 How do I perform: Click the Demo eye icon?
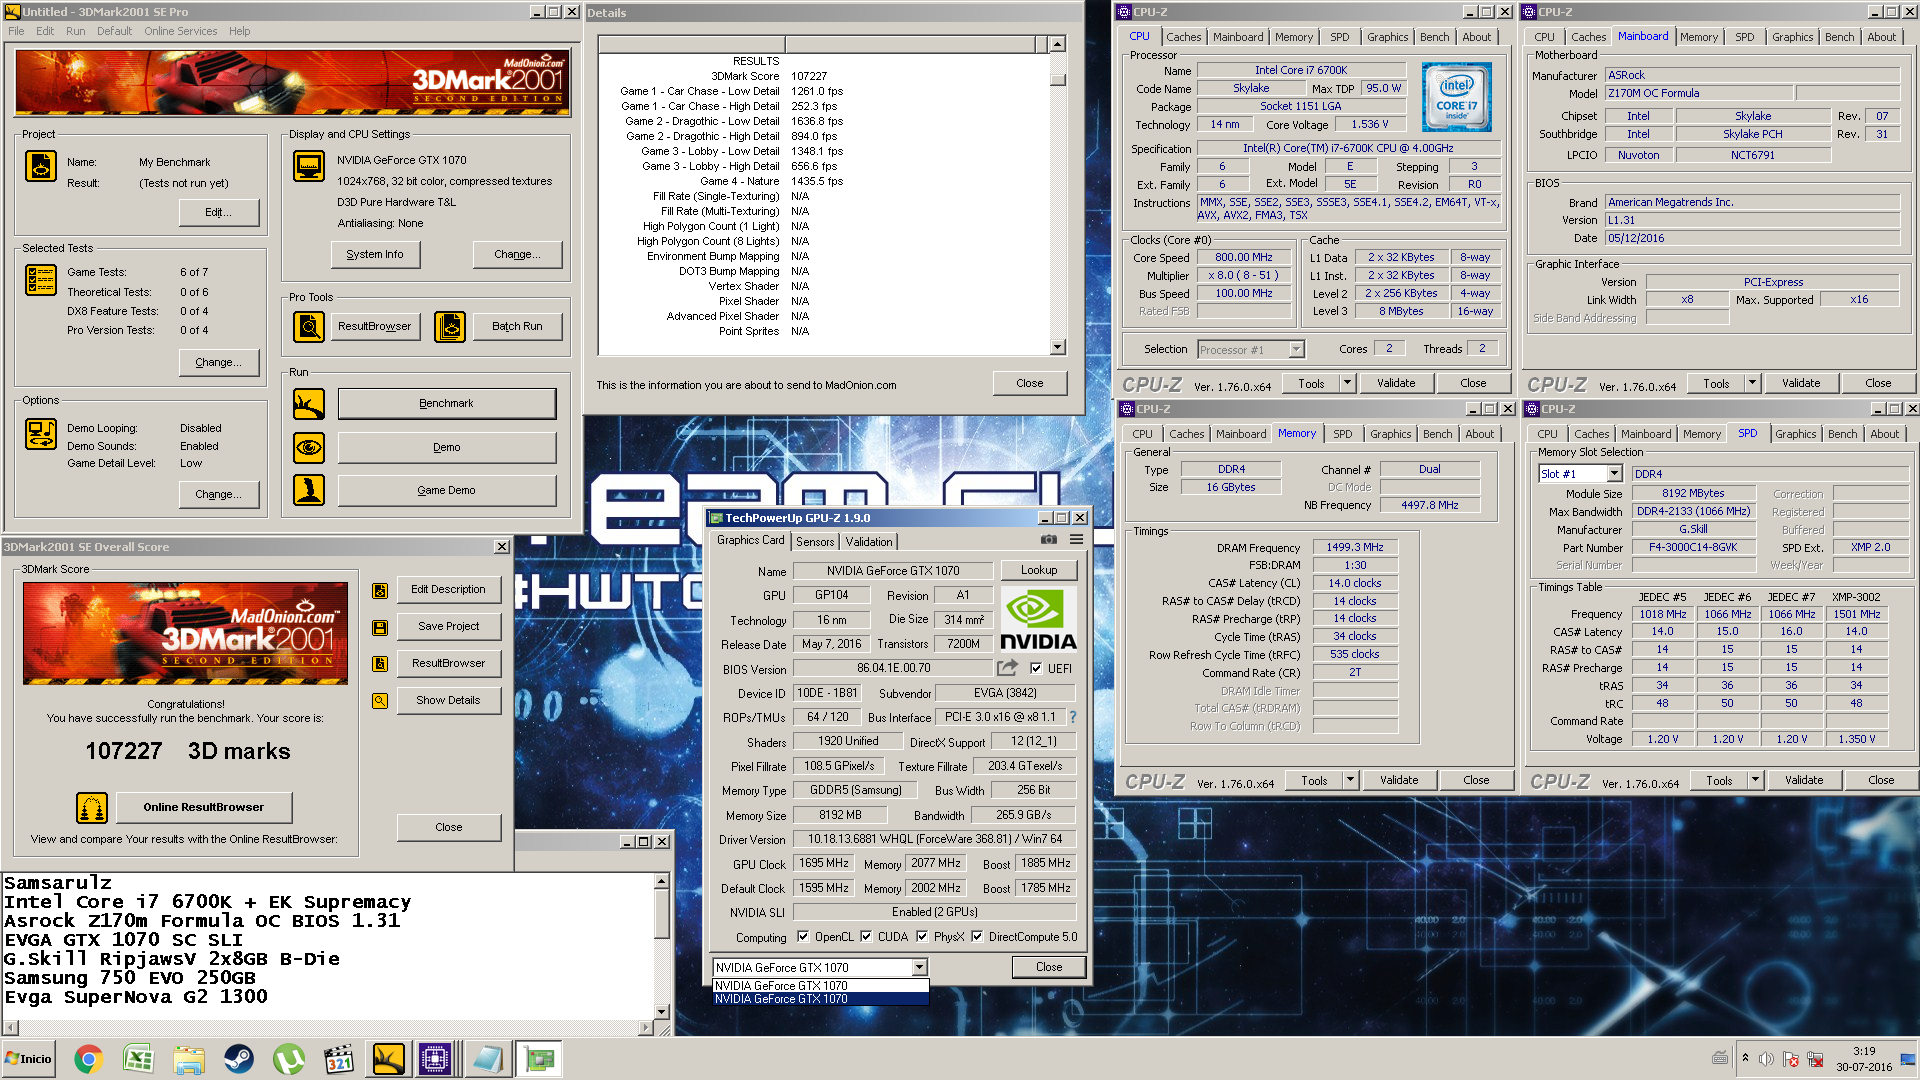point(309,447)
